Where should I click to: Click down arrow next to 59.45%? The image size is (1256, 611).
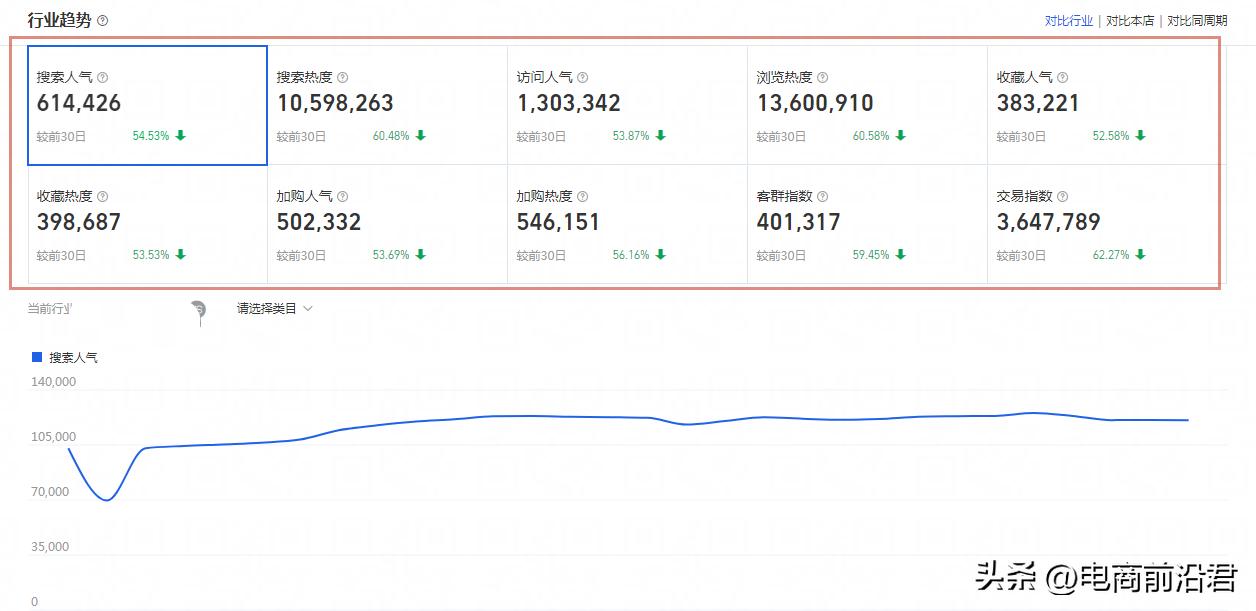[901, 255]
